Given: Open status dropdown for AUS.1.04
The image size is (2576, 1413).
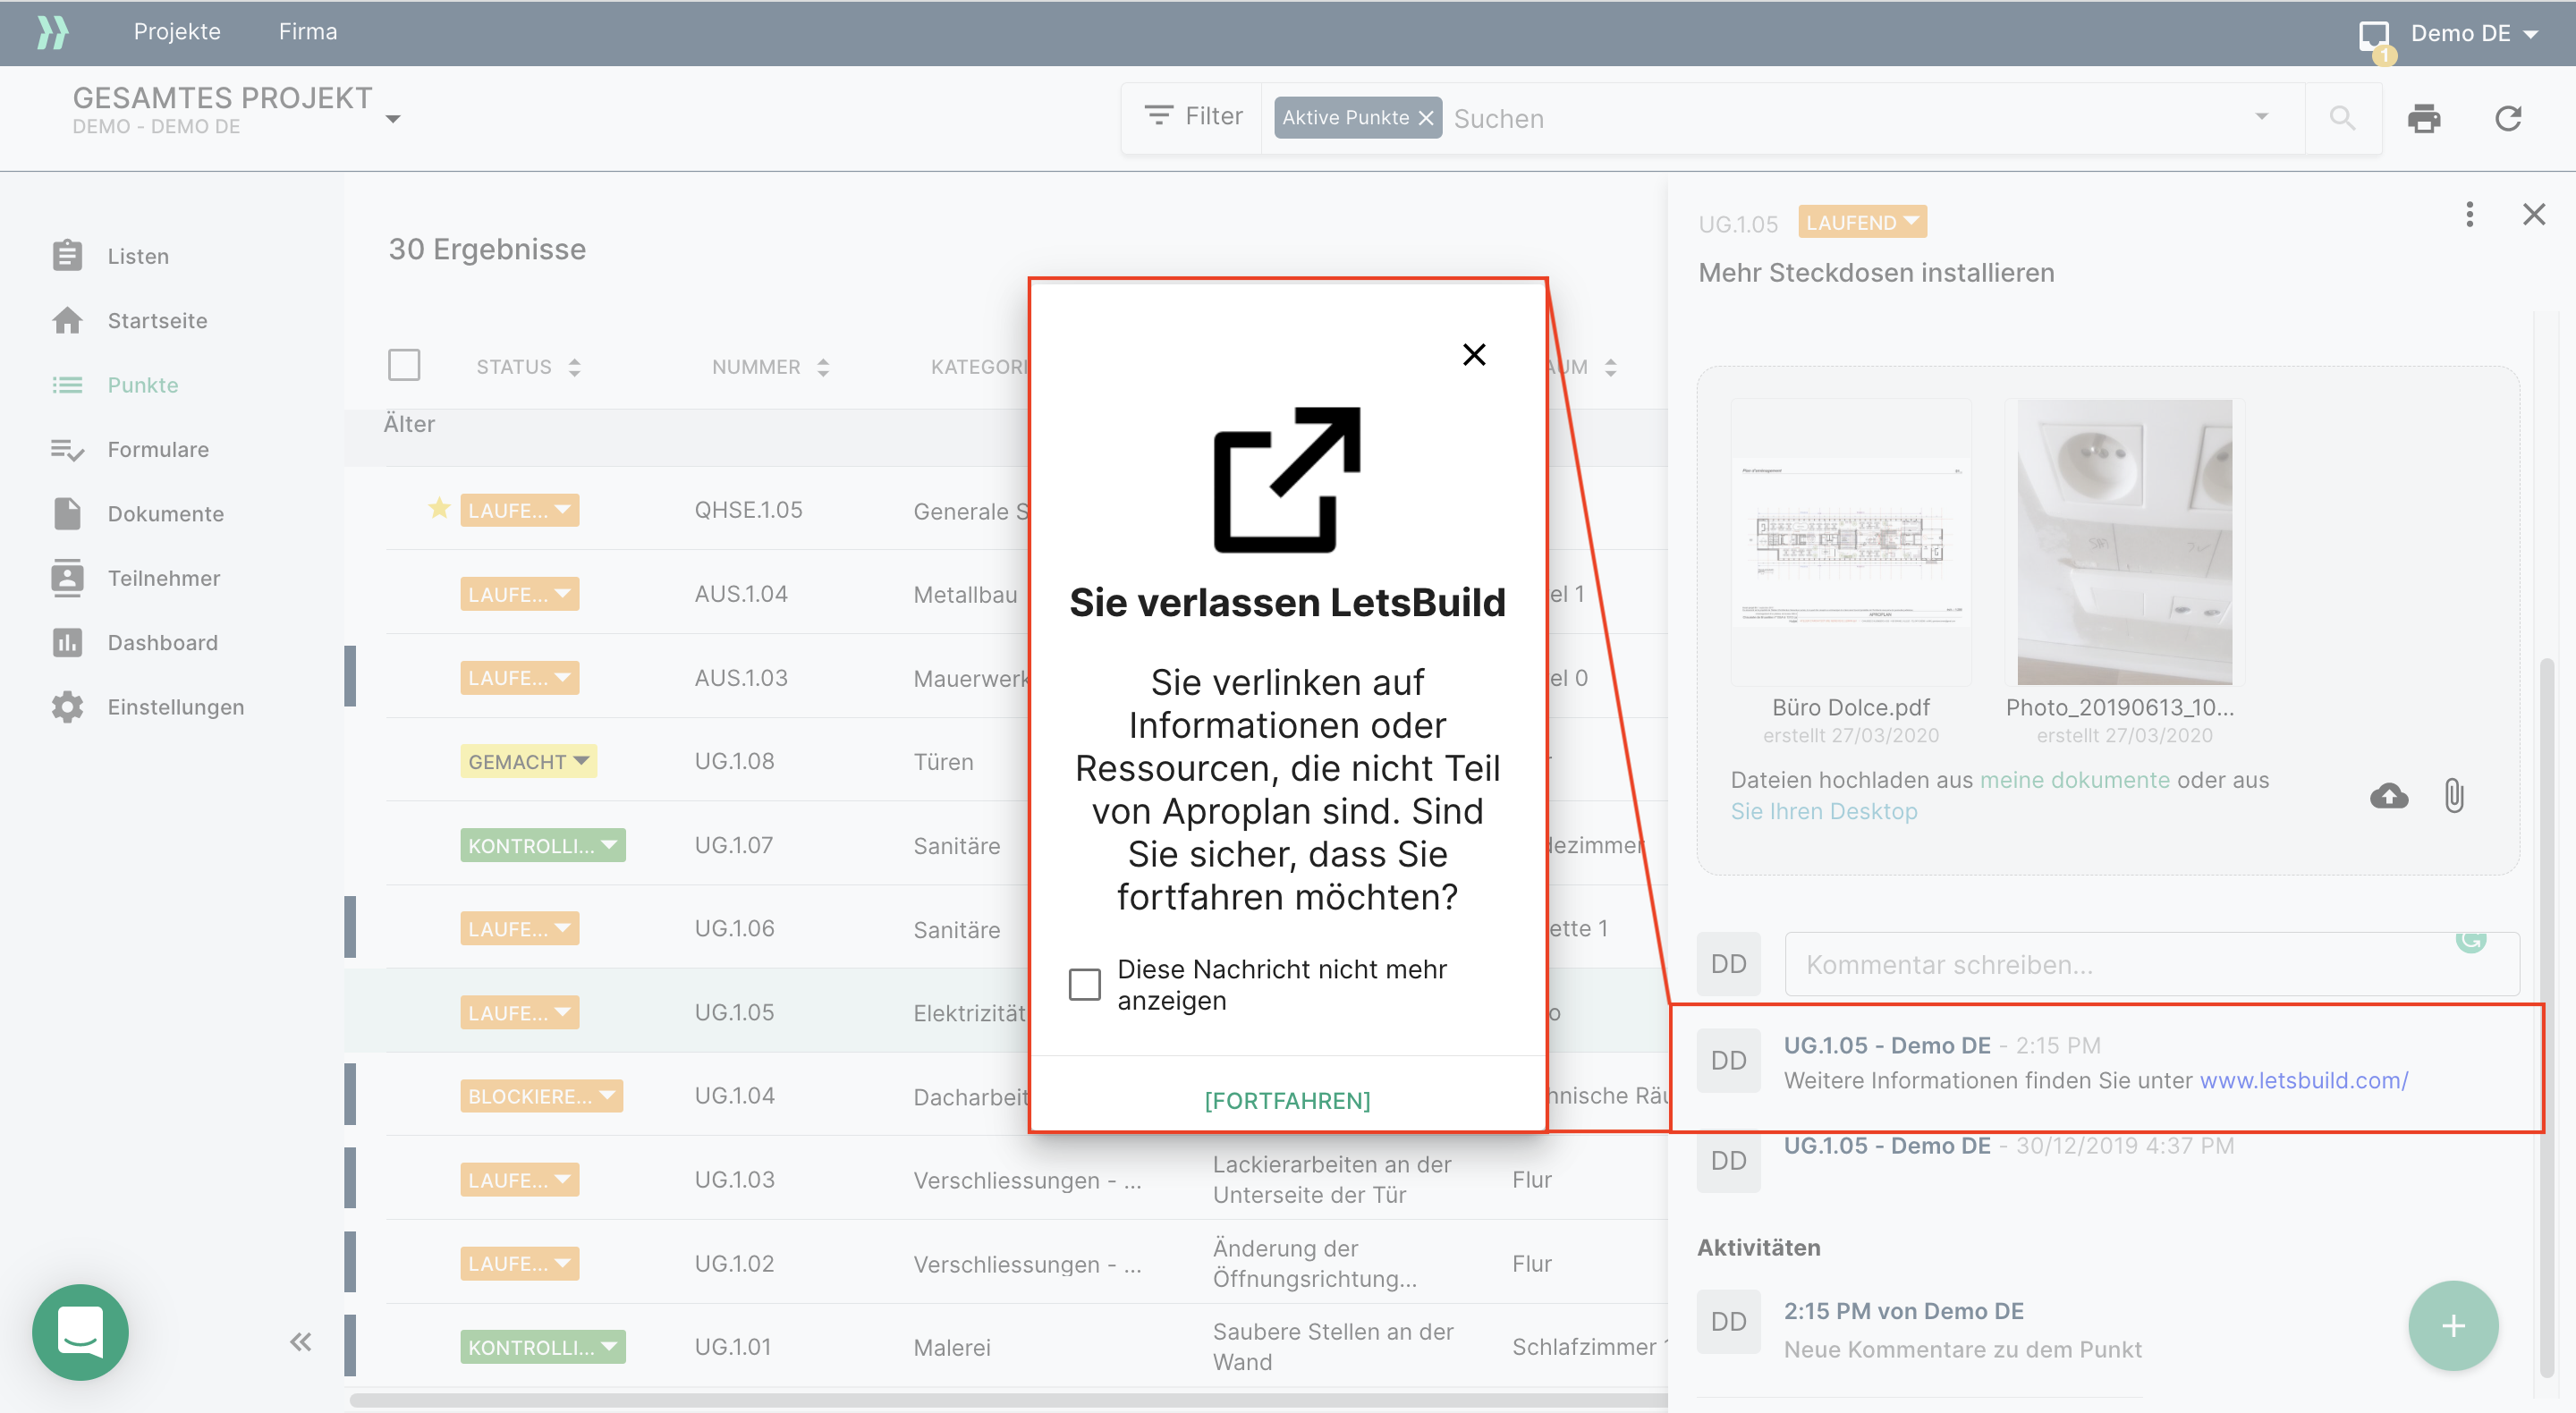Looking at the screenshot, I should (519, 594).
